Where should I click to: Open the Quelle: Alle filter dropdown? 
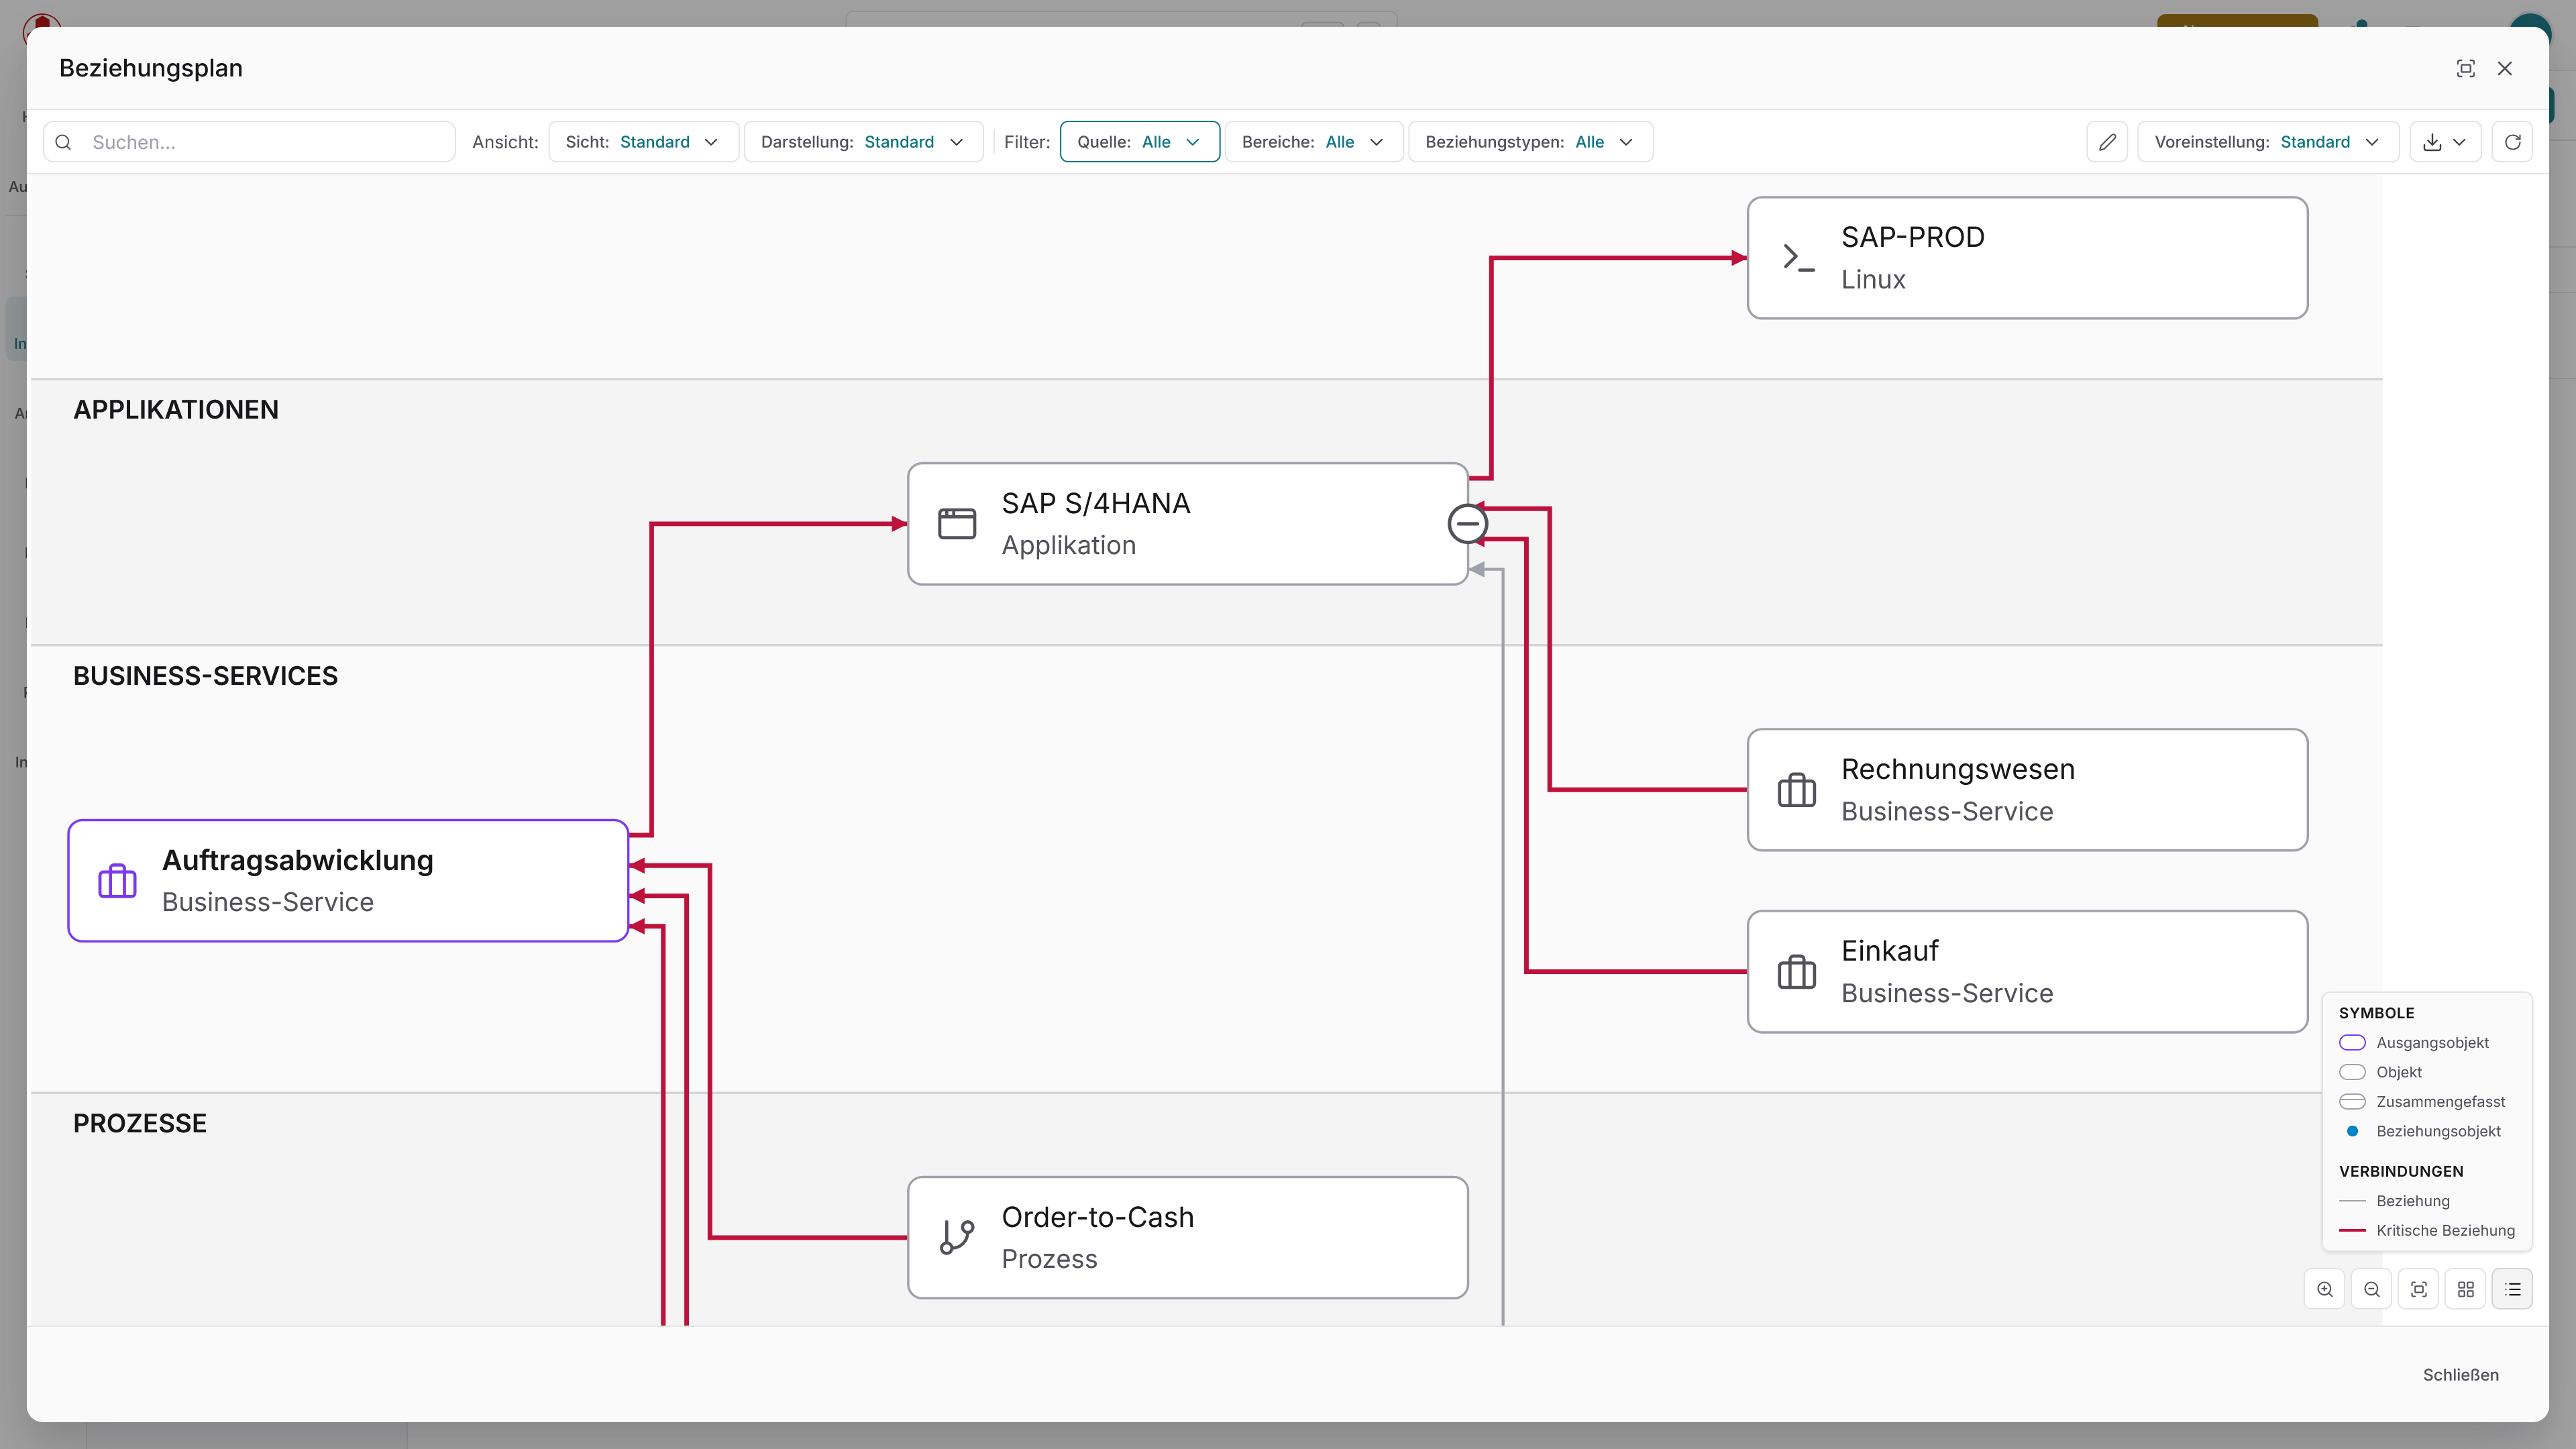tap(1139, 142)
